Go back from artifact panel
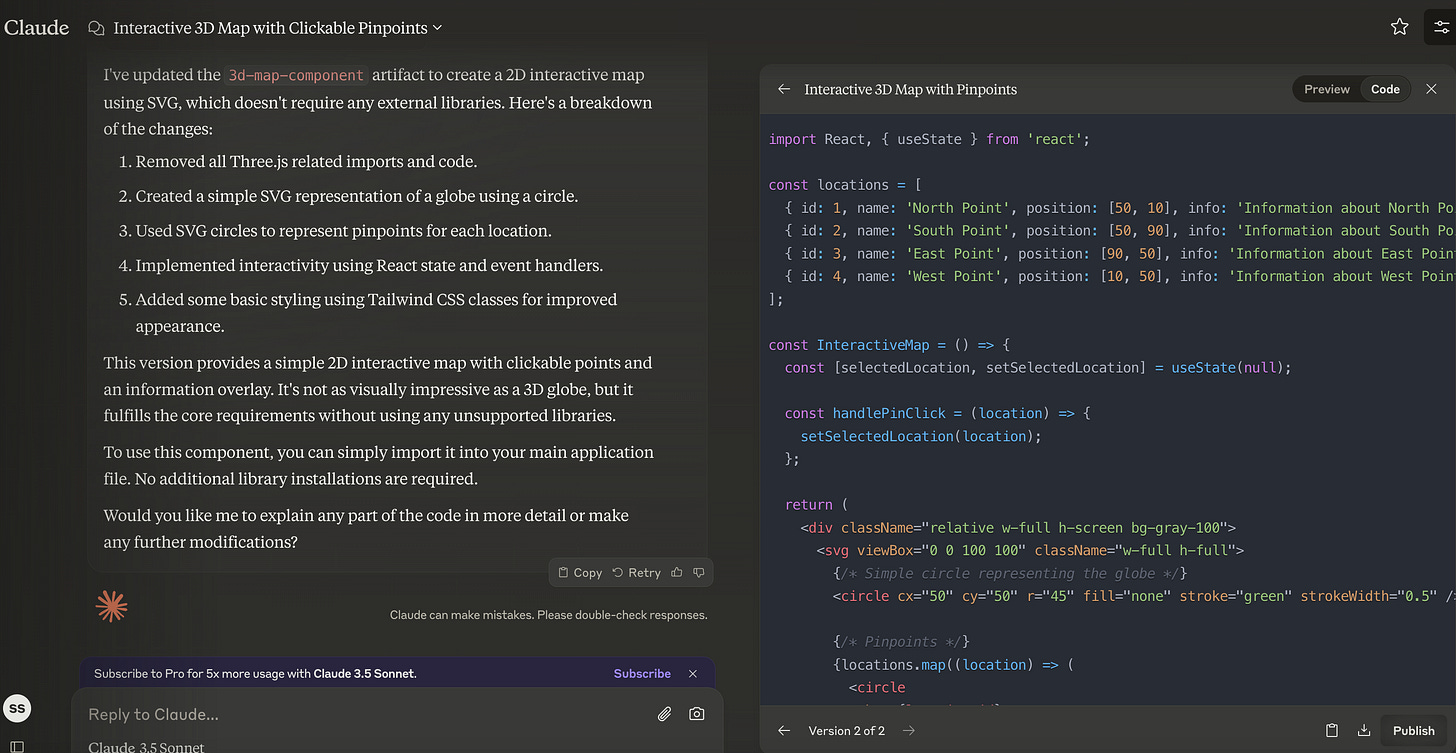 pos(784,89)
